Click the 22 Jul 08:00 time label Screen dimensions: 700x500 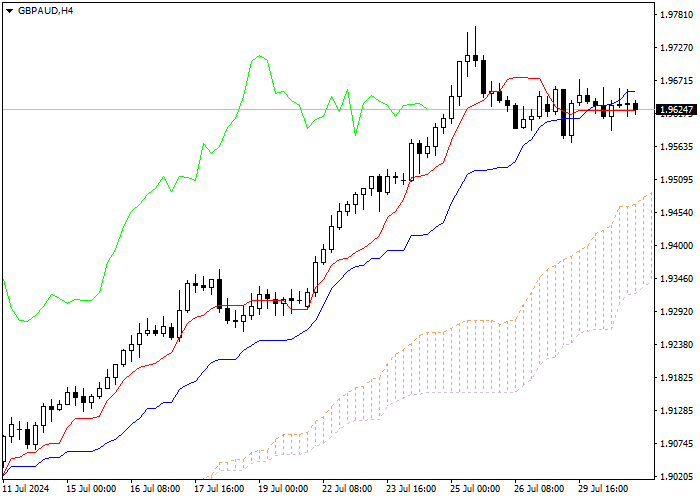point(347,489)
